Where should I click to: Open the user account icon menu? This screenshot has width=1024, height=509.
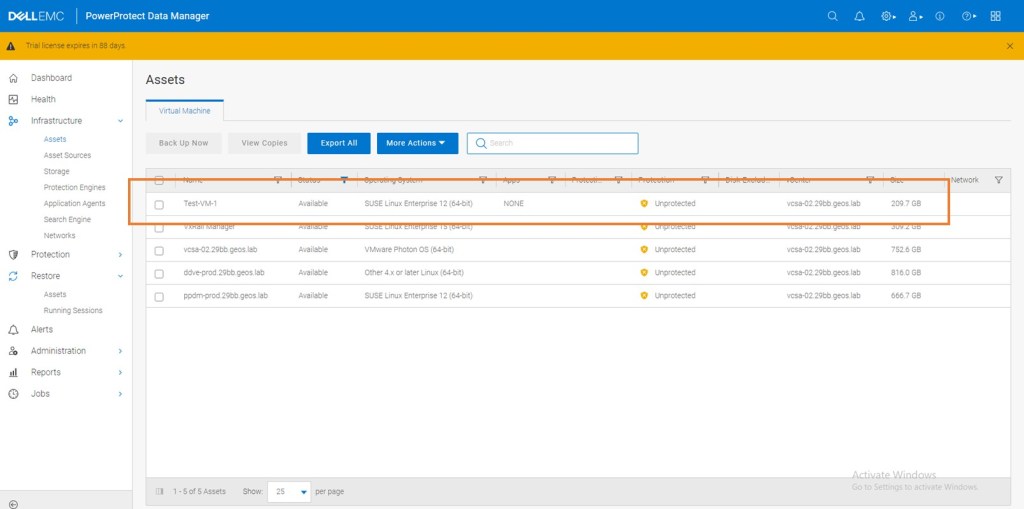[915, 16]
